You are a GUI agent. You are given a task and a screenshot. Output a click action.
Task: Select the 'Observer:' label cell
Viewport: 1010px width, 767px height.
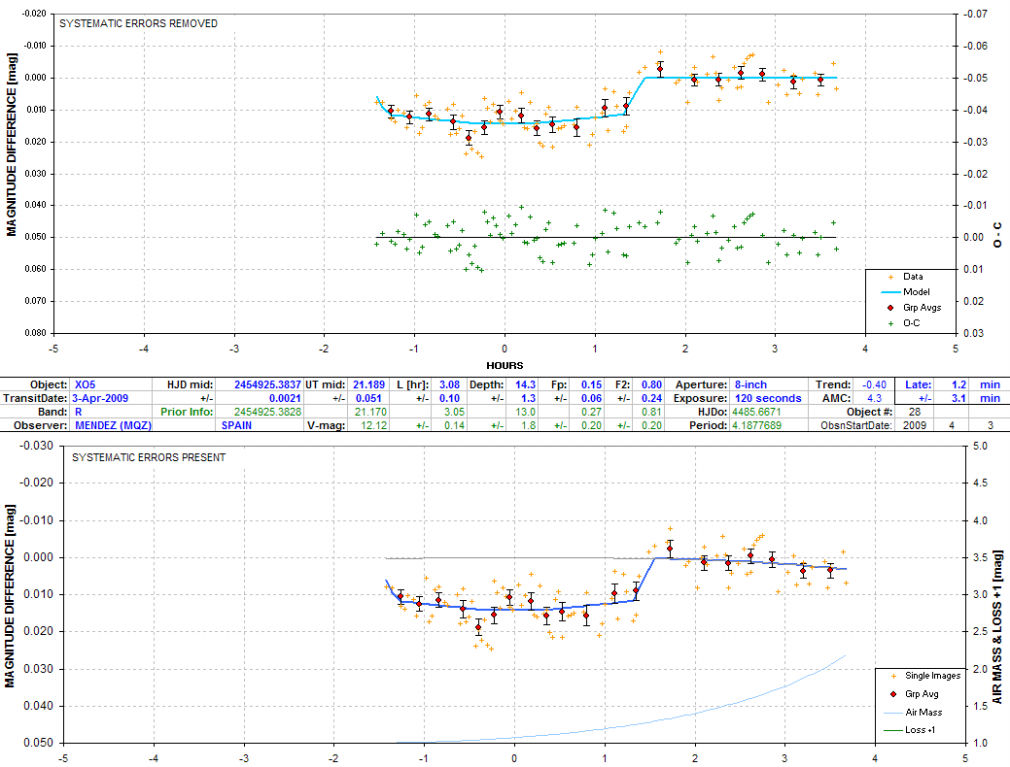41,425
